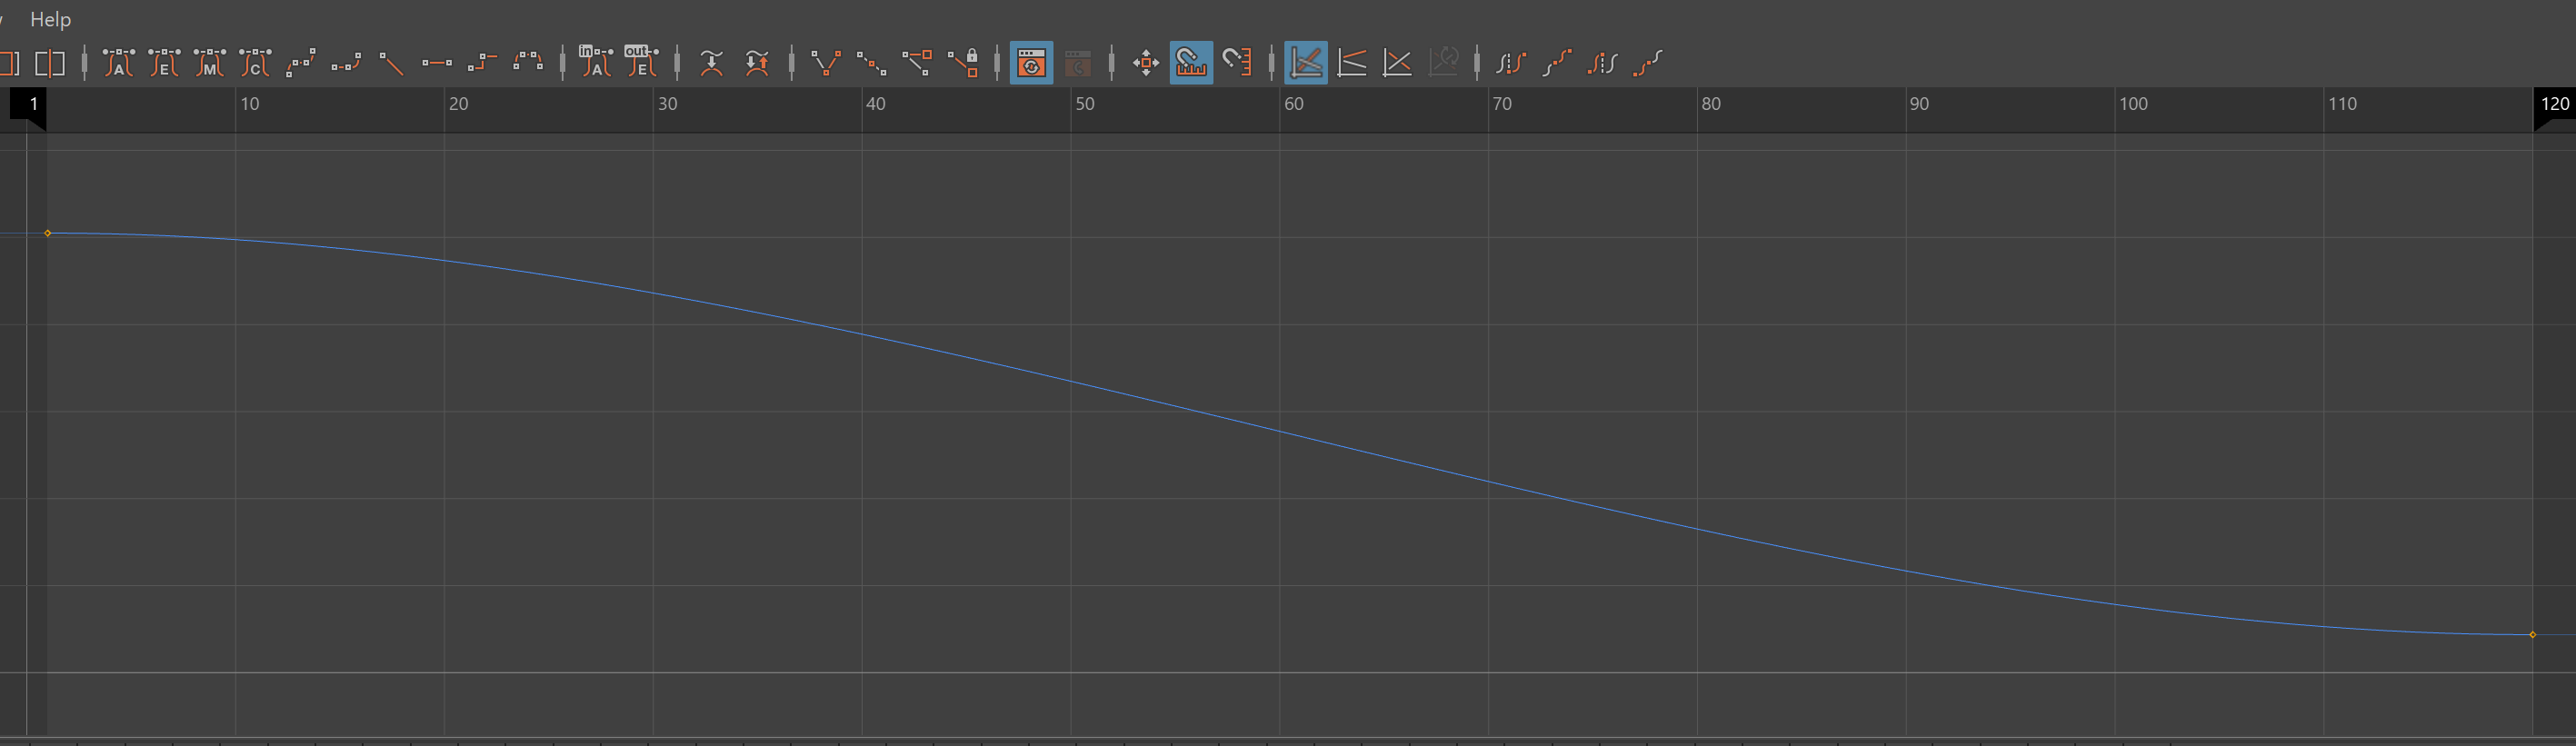The image size is (2576, 746).
Task: Apply Auto tangents to selected keys
Action: [118, 63]
